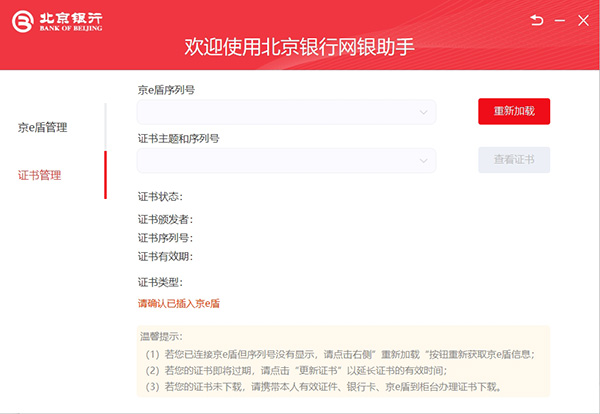Click the back arrow icon in title bar
600x414 pixels.
click(536, 20)
